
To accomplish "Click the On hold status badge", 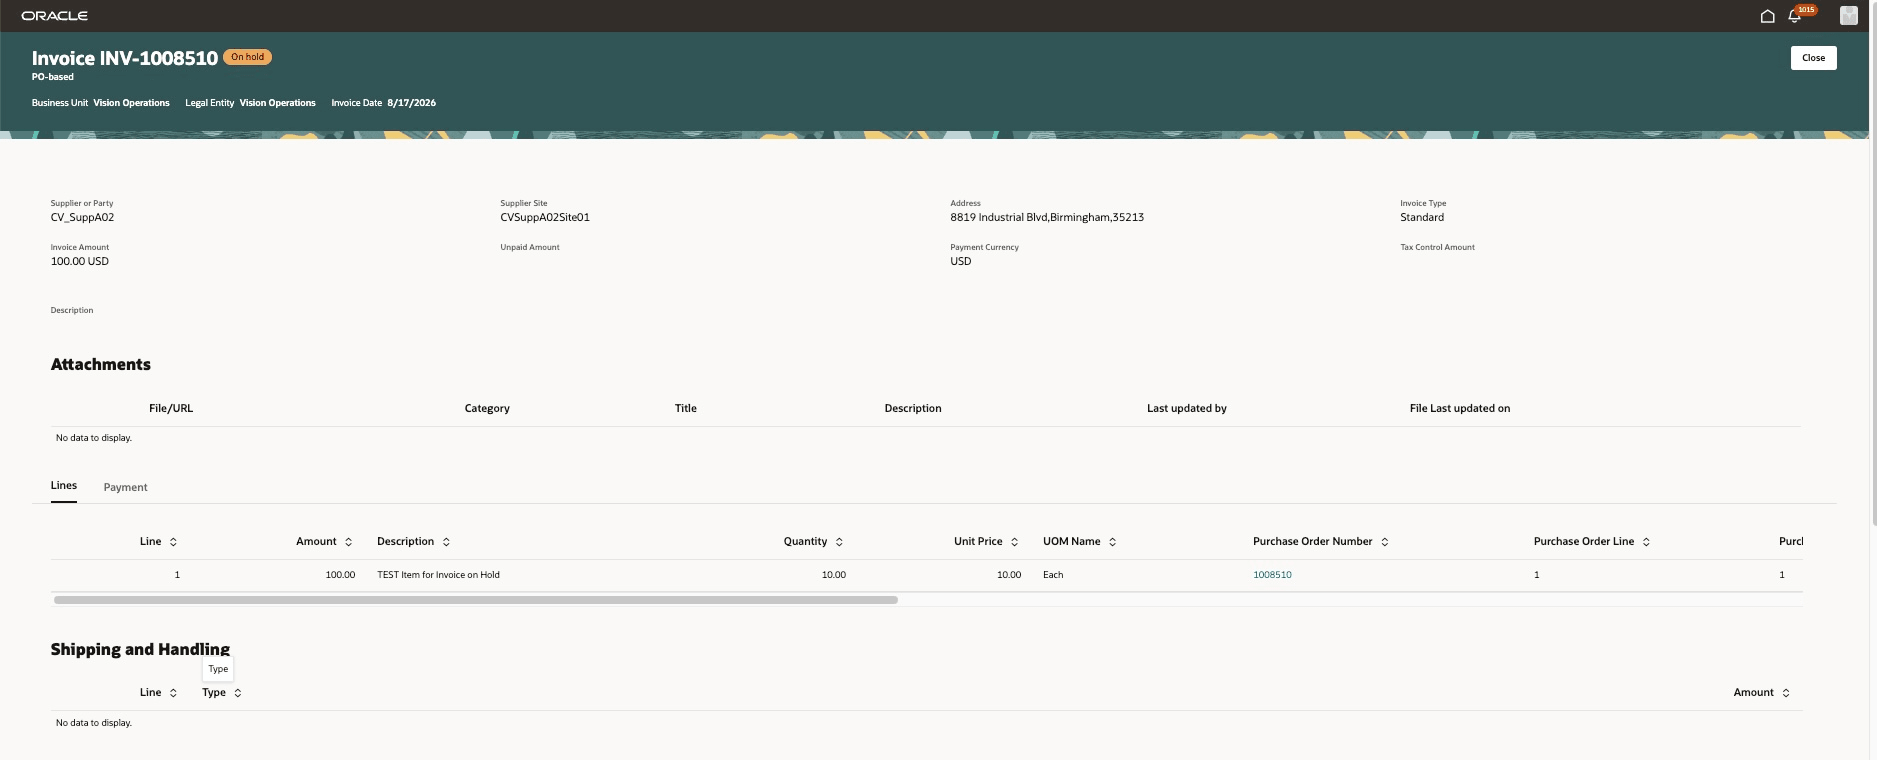I will (x=247, y=57).
